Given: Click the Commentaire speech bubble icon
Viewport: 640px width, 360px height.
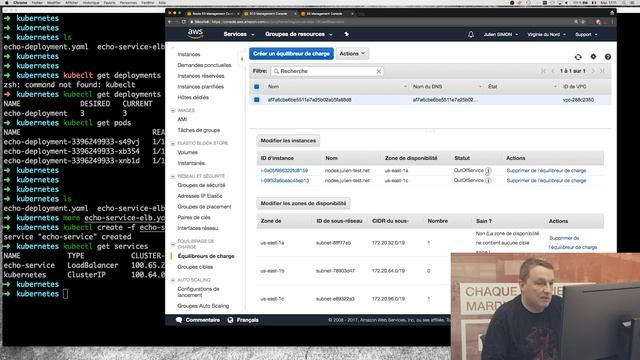Looking at the screenshot, I should point(179,320).
